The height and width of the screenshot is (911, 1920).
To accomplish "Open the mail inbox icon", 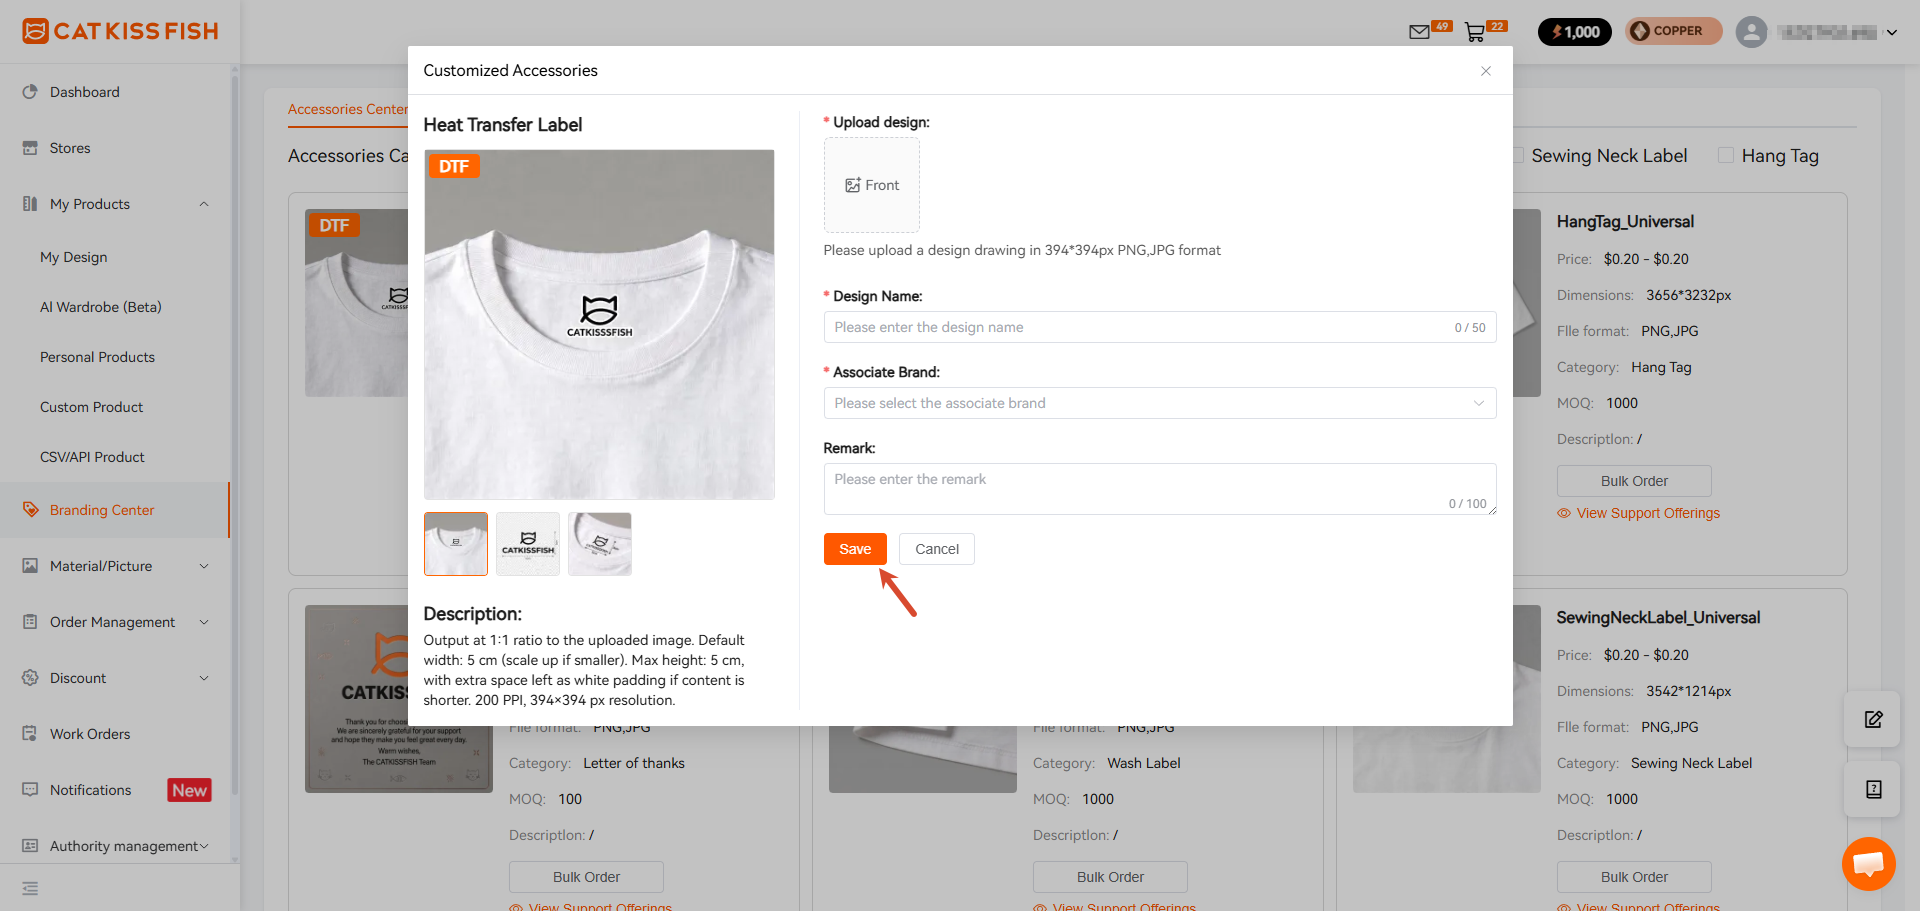I will (x=1418, y=32).
